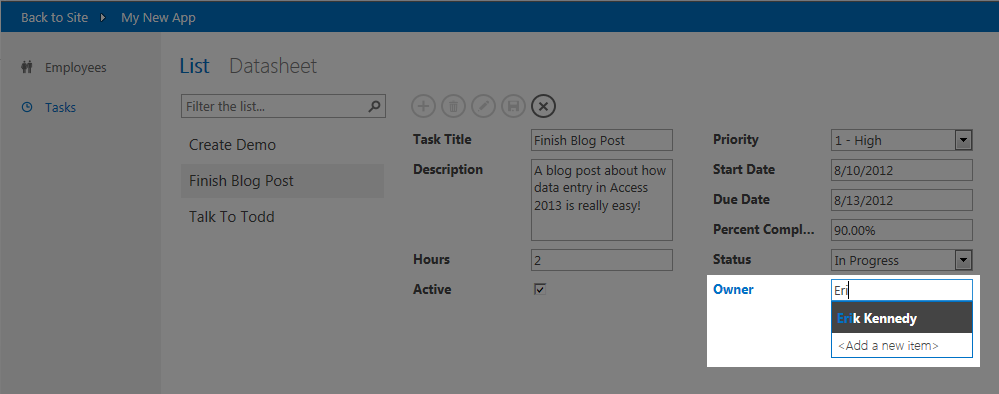Viewport: 999px width, 394px height.
Task: Select the Add a new item option
Action: click(902, 346)
